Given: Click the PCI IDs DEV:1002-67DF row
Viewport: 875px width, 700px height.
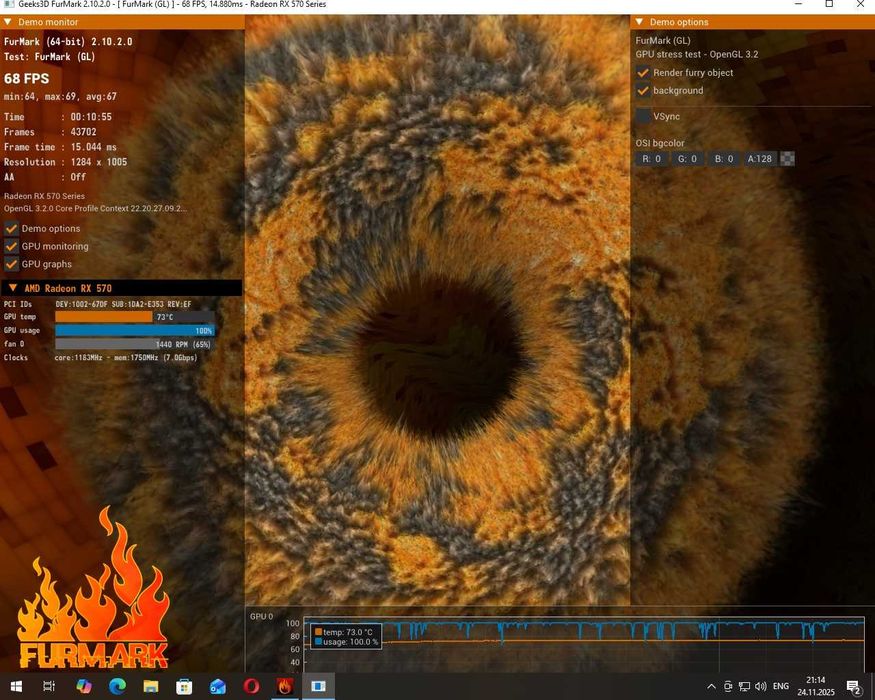Looking at the screenshot, I should tap(98, 304).
